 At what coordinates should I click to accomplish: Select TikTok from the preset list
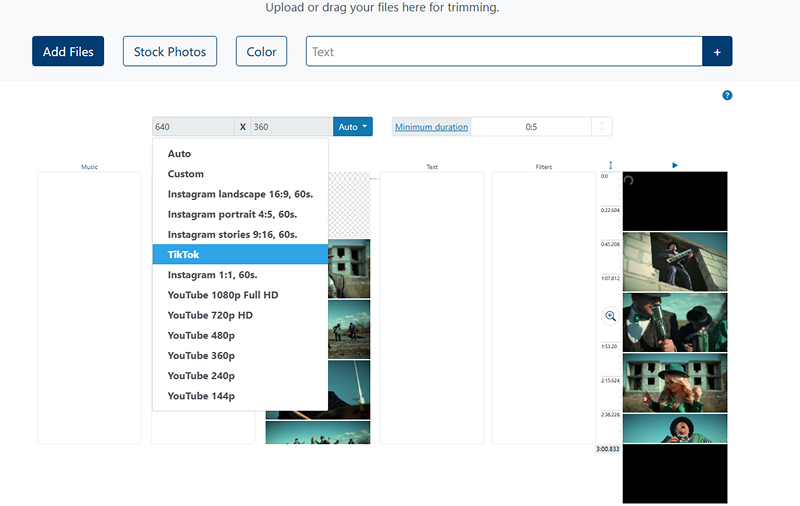240,255
